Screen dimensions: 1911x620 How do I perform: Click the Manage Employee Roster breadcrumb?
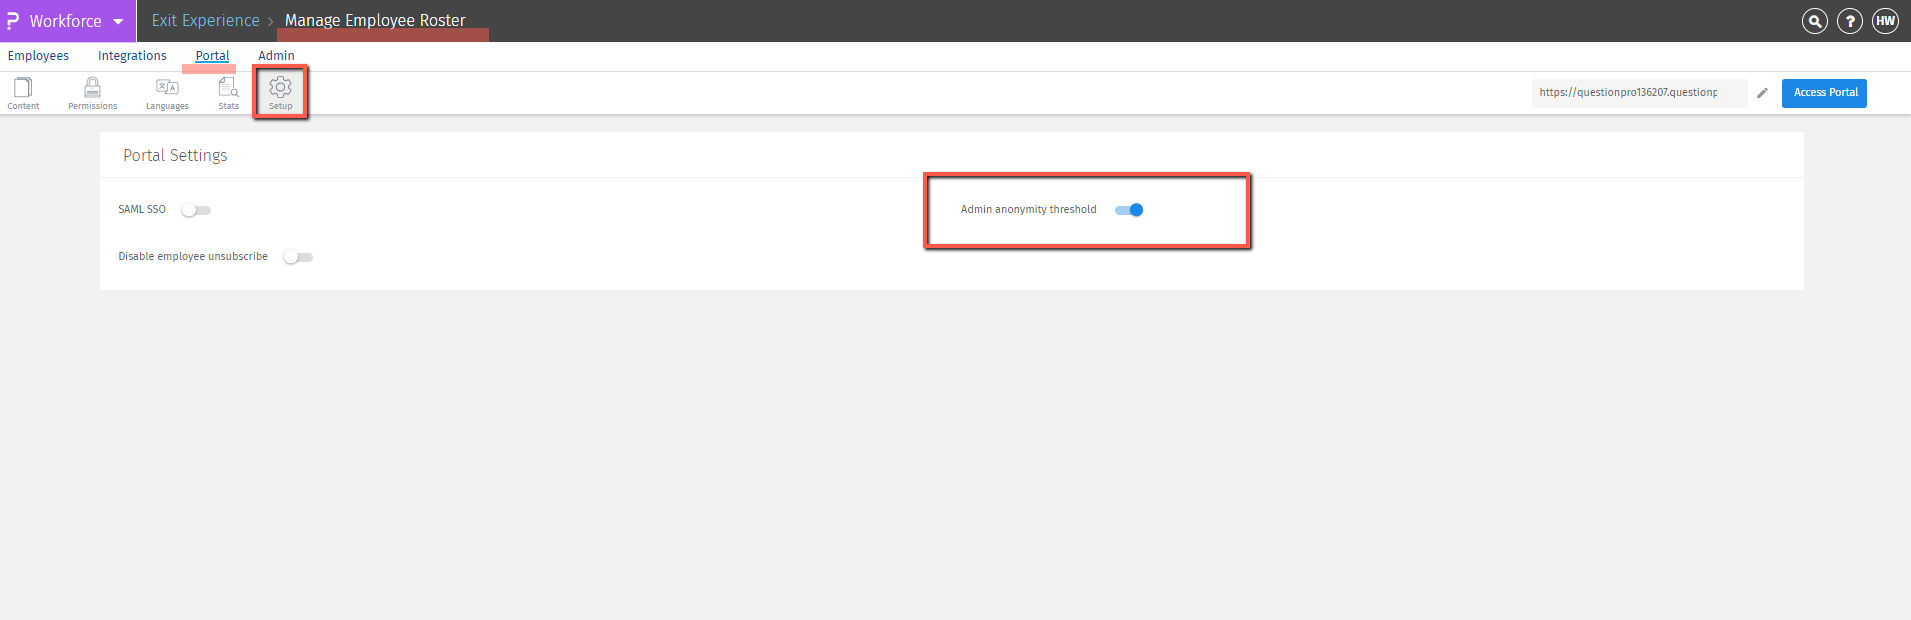375,21
